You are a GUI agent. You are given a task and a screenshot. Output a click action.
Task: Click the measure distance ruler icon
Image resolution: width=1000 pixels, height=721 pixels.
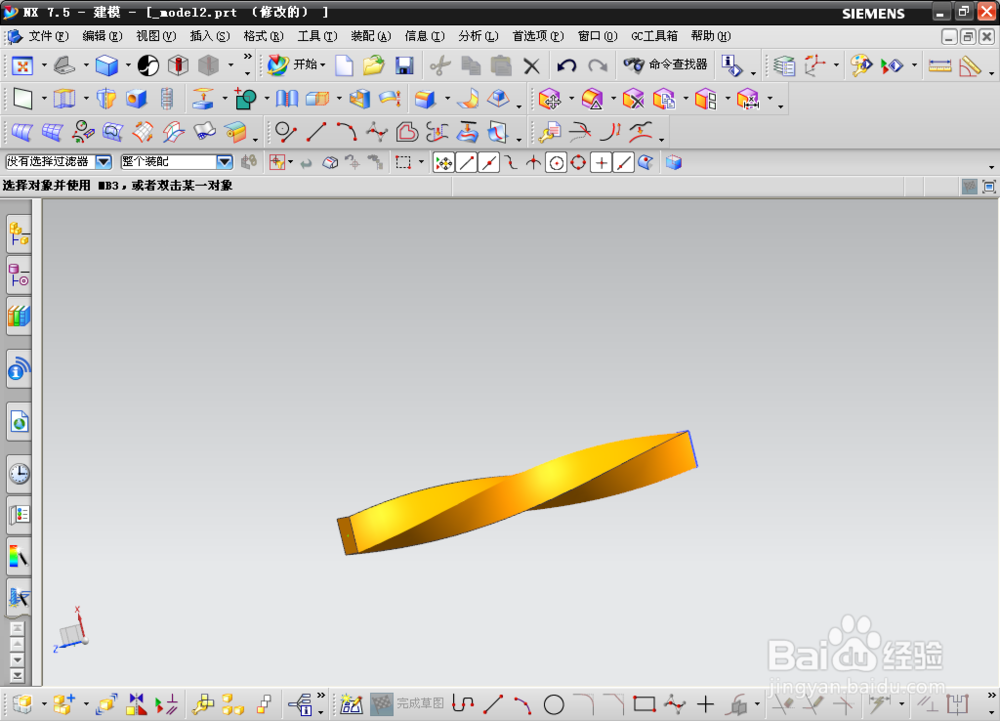pyautogui.click(x=939, y=65)
